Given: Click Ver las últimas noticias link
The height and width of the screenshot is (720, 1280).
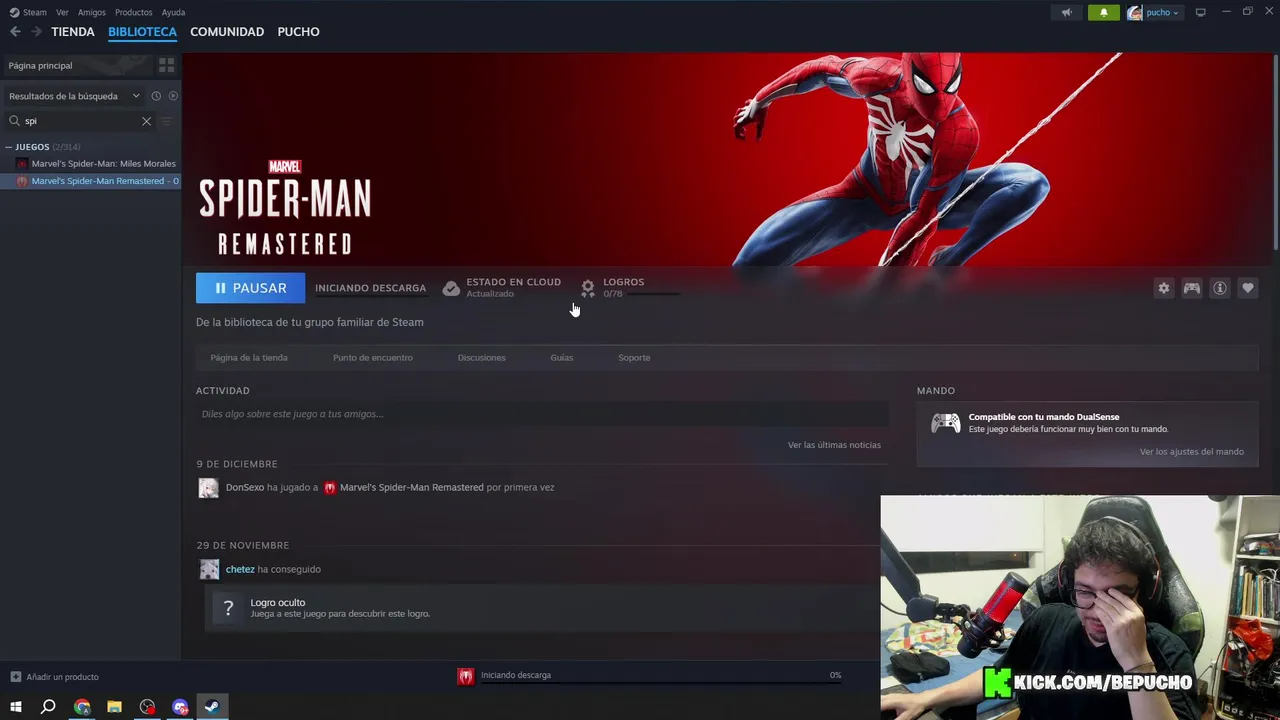Looking at the screenshot, I should [834, 445].
